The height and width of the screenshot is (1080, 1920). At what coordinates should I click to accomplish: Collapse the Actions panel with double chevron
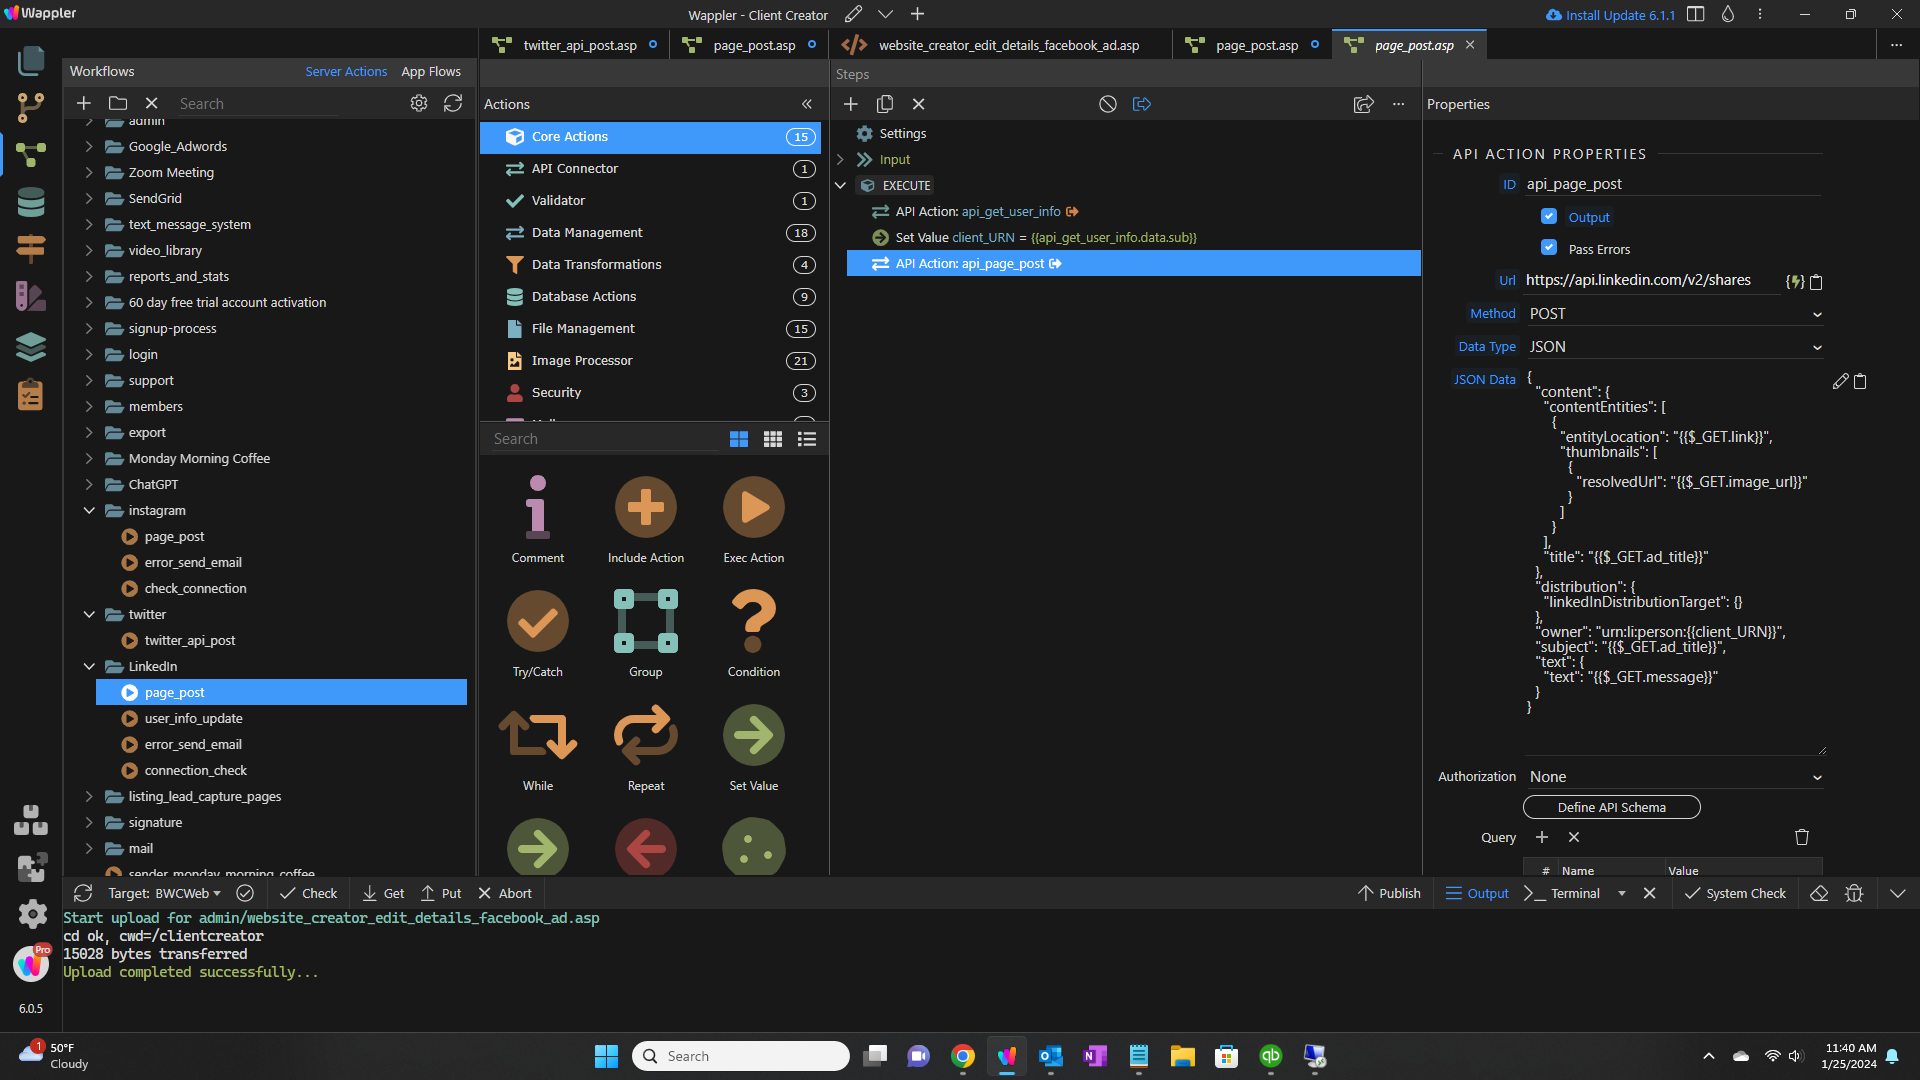click(x=806, y=104)
